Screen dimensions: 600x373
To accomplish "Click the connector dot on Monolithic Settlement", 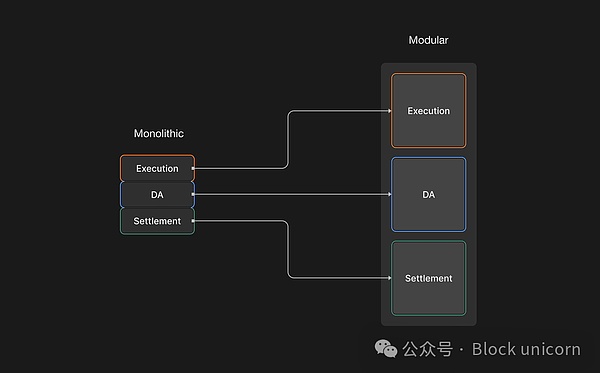I will click(x=193, y=221).
